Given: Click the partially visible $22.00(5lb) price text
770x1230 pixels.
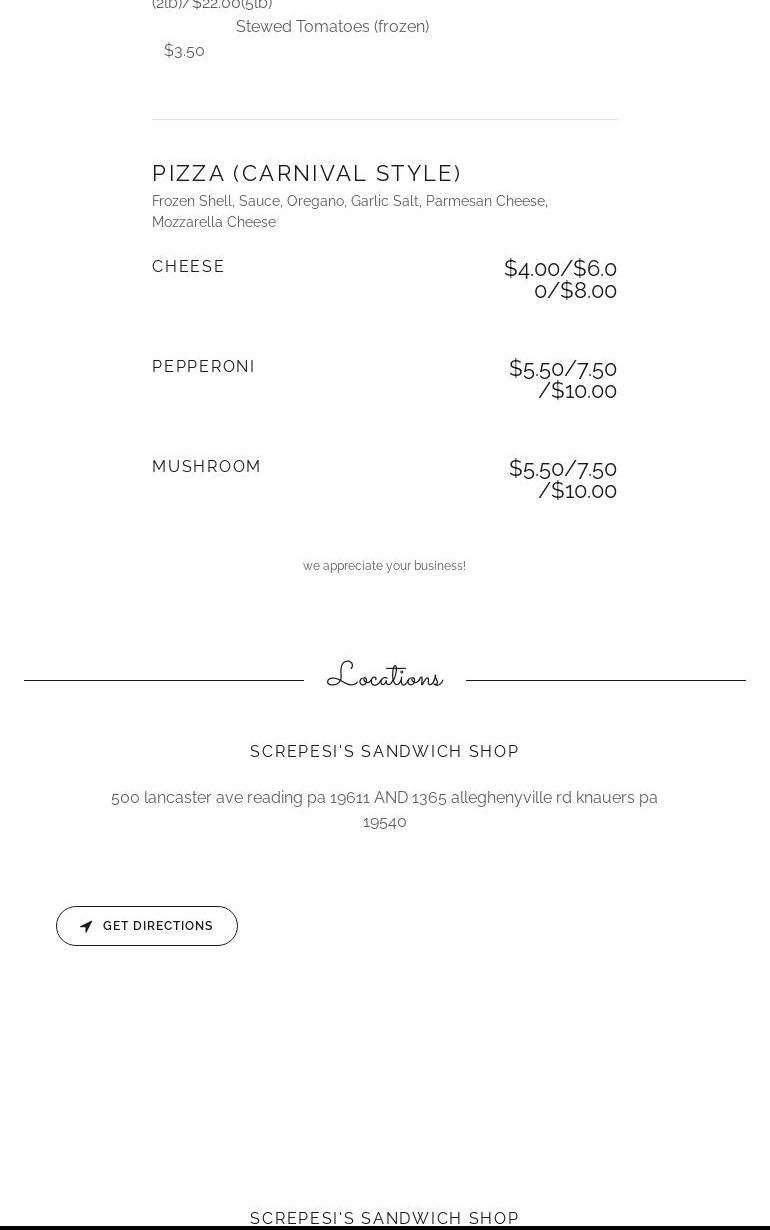Looking at the screenshot, I should pyautogui.click(x=231, y=5).
